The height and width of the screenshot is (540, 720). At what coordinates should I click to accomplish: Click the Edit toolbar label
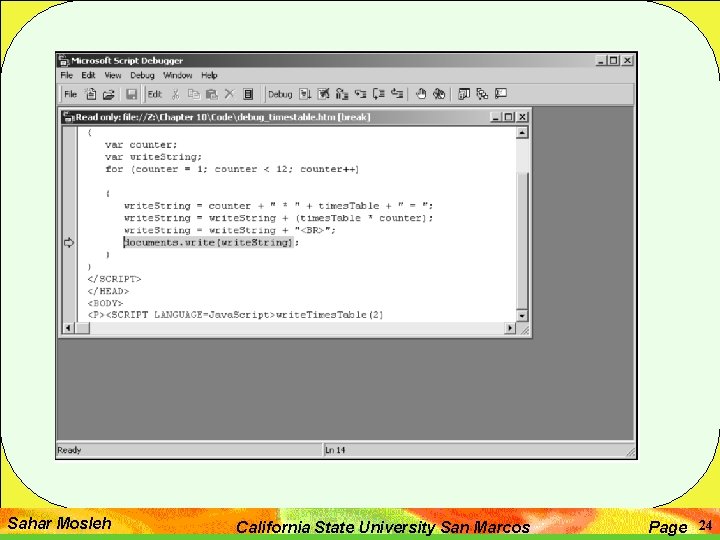(x=155, y=94)
